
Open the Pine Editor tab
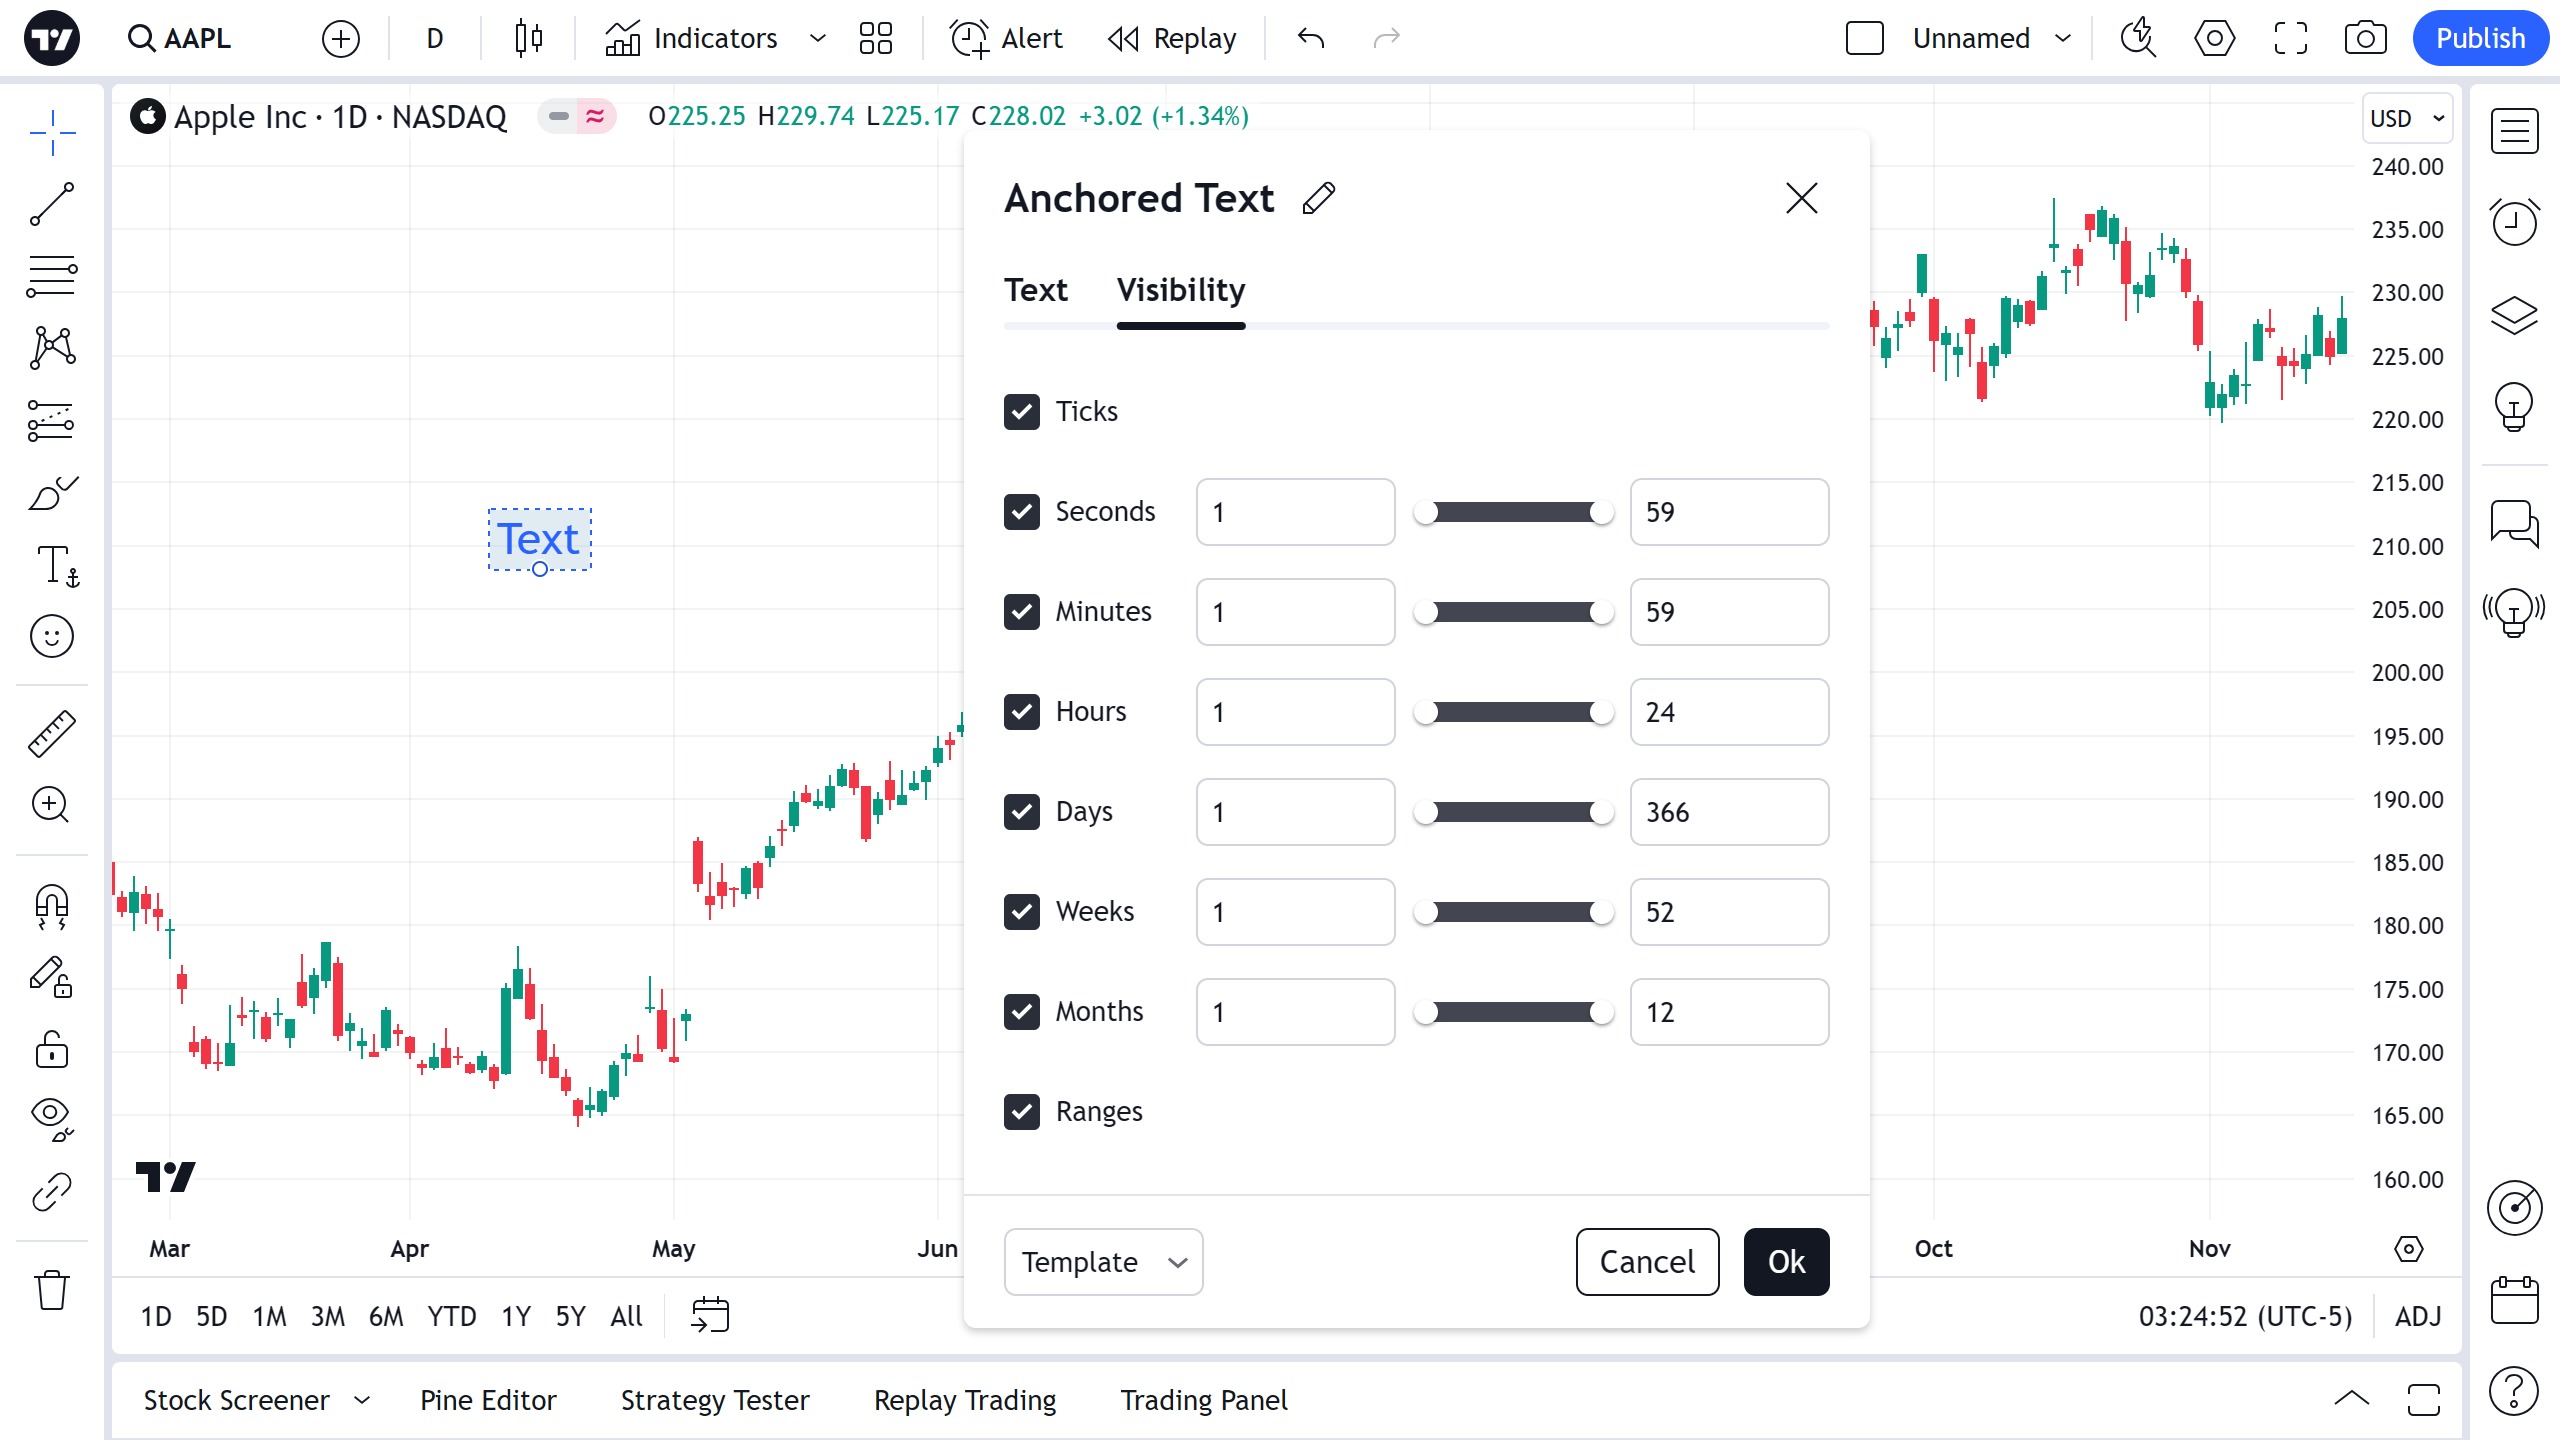pos(488,1400)
